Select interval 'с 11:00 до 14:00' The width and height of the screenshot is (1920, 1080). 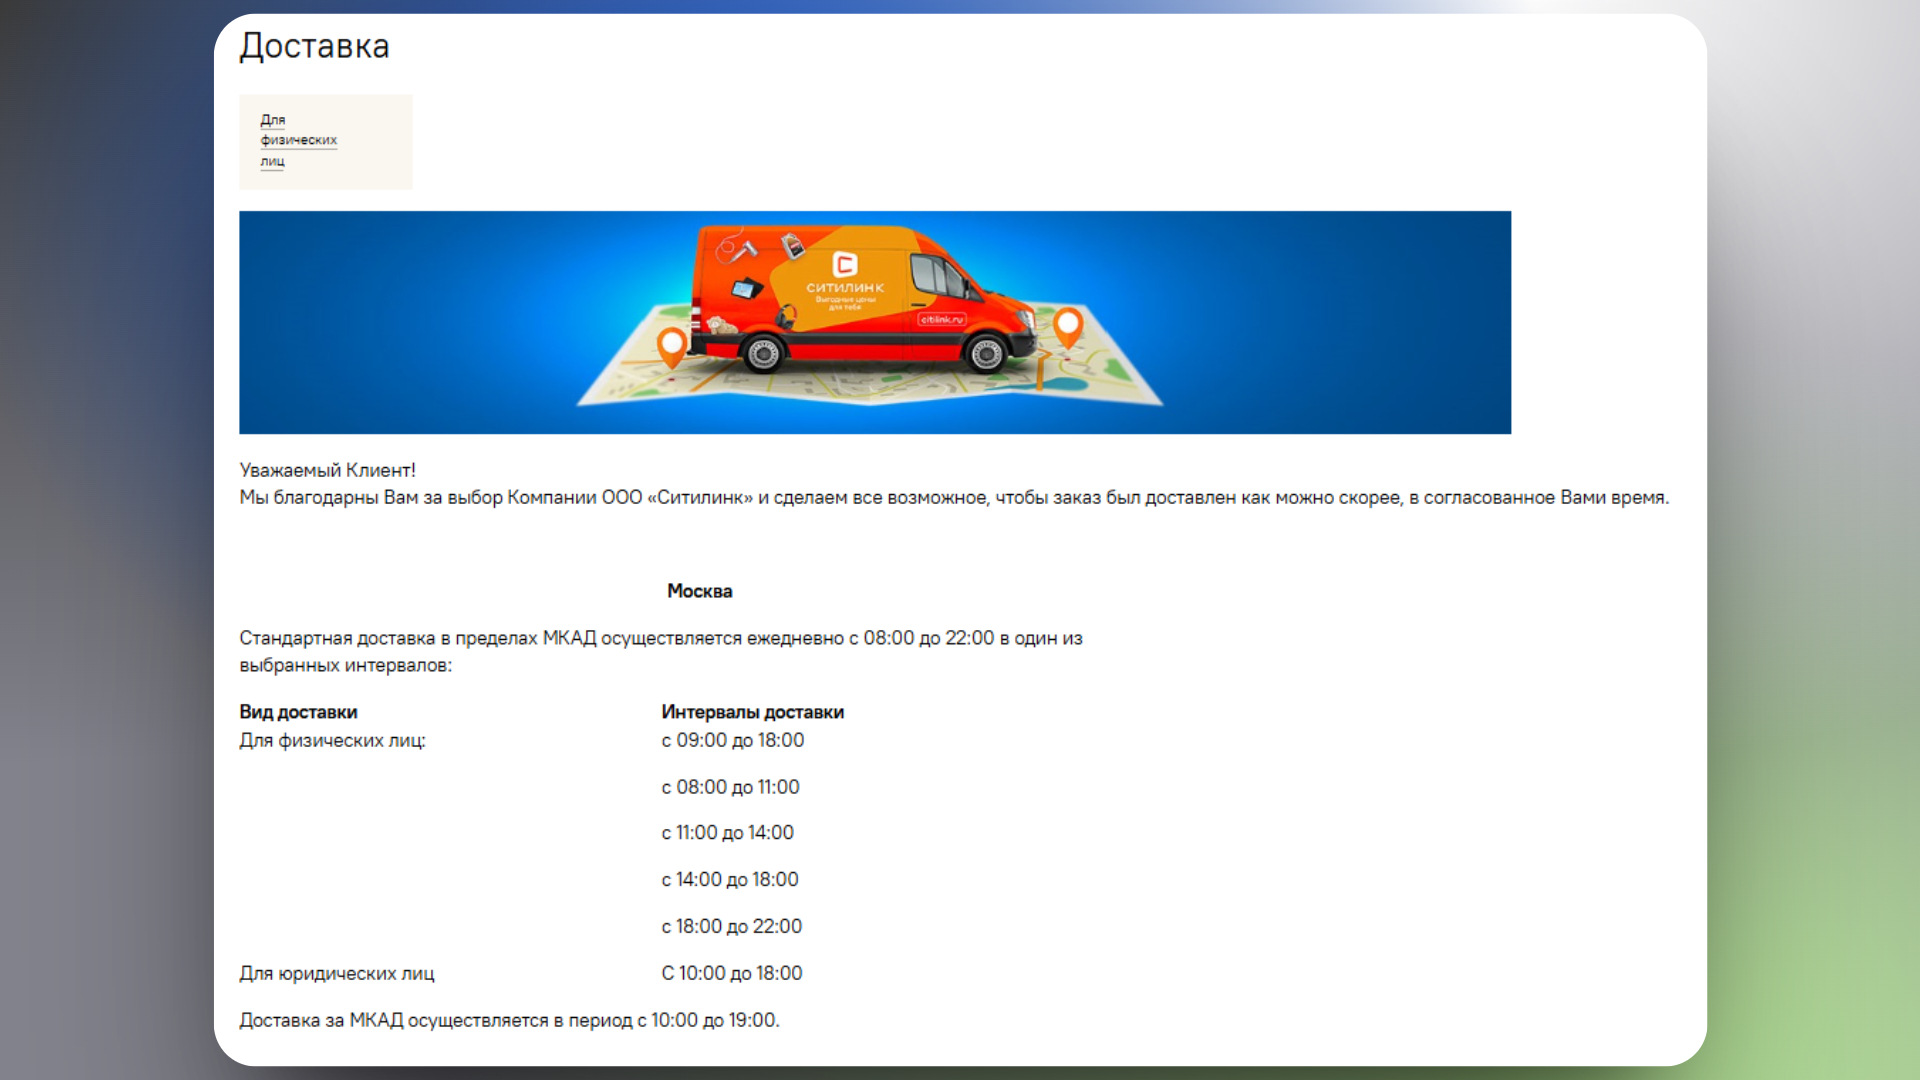pyautogui.click(x=727, y=833)
